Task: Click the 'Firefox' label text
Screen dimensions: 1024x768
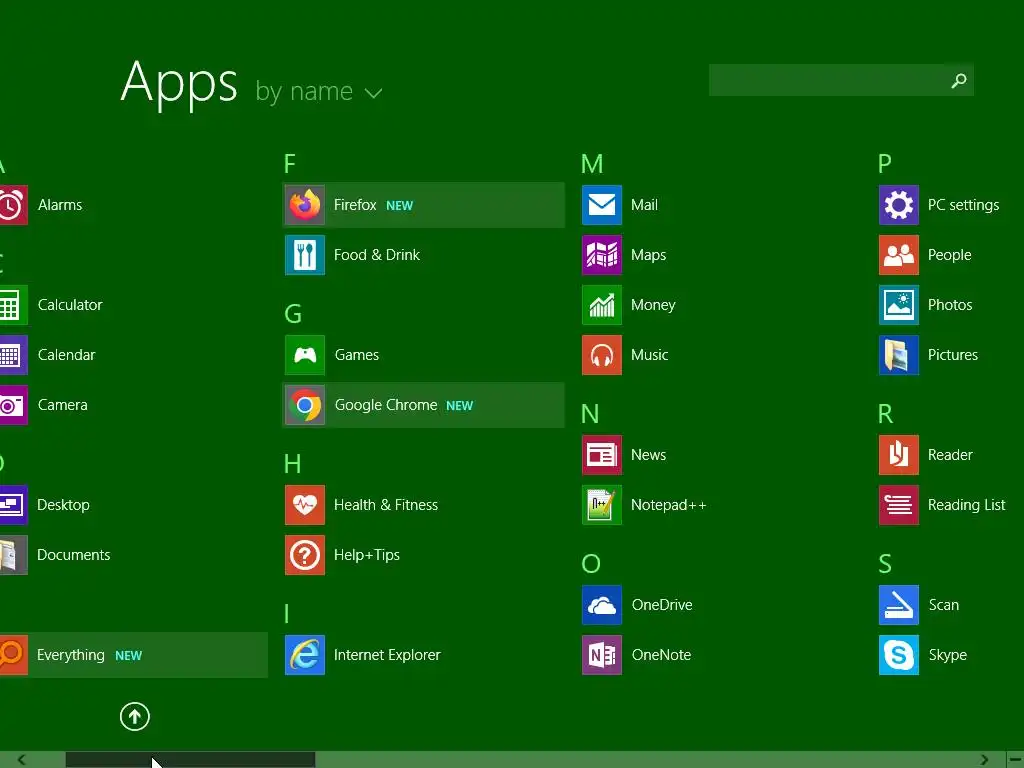Action: coord(355,205)
